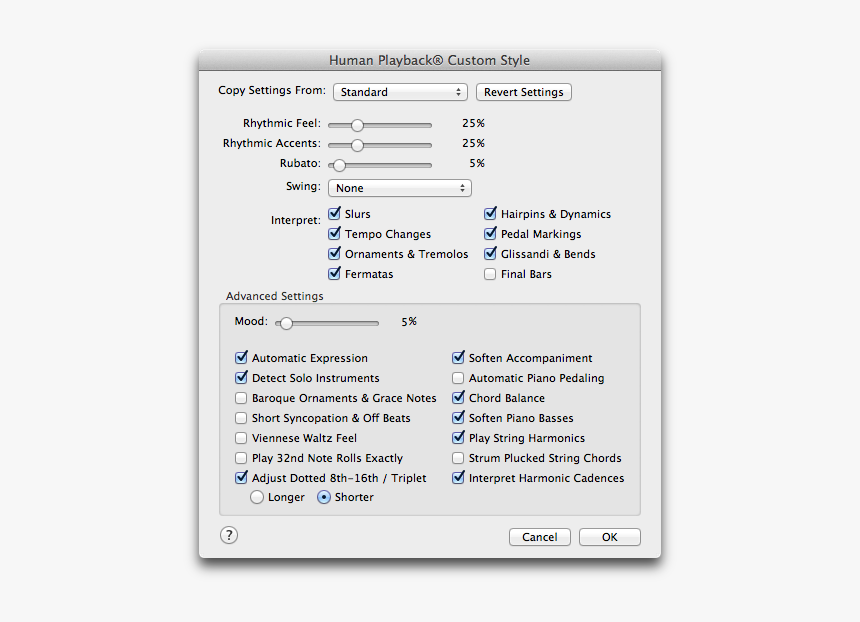Click the Mood slider handle

[286, 324]
